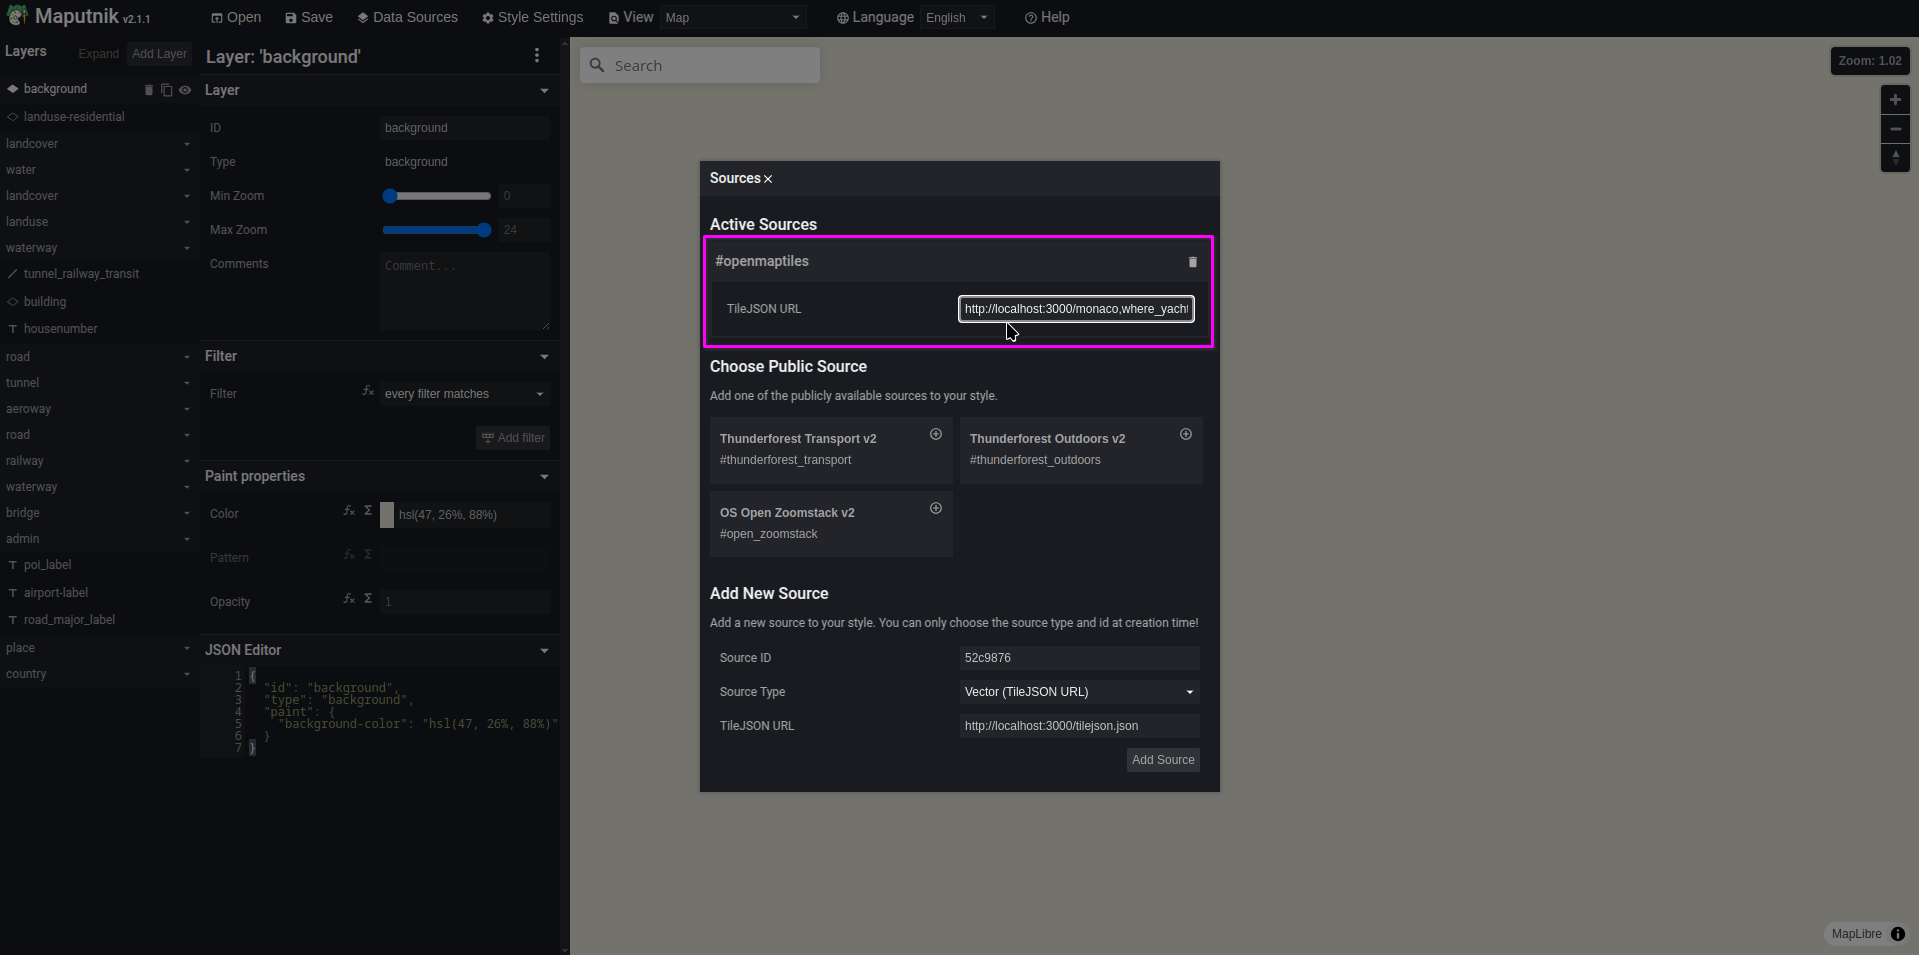Zoom out on the map
The image size is (1919, 955).
(1895, 129)
